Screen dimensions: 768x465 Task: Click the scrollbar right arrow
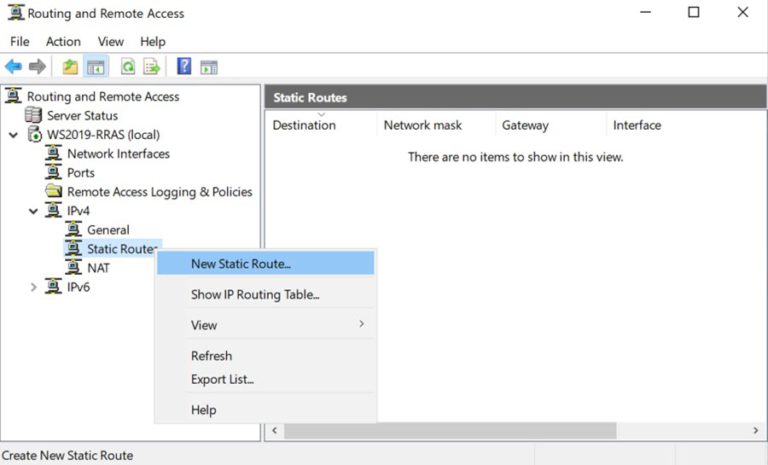tap(756, 431)
